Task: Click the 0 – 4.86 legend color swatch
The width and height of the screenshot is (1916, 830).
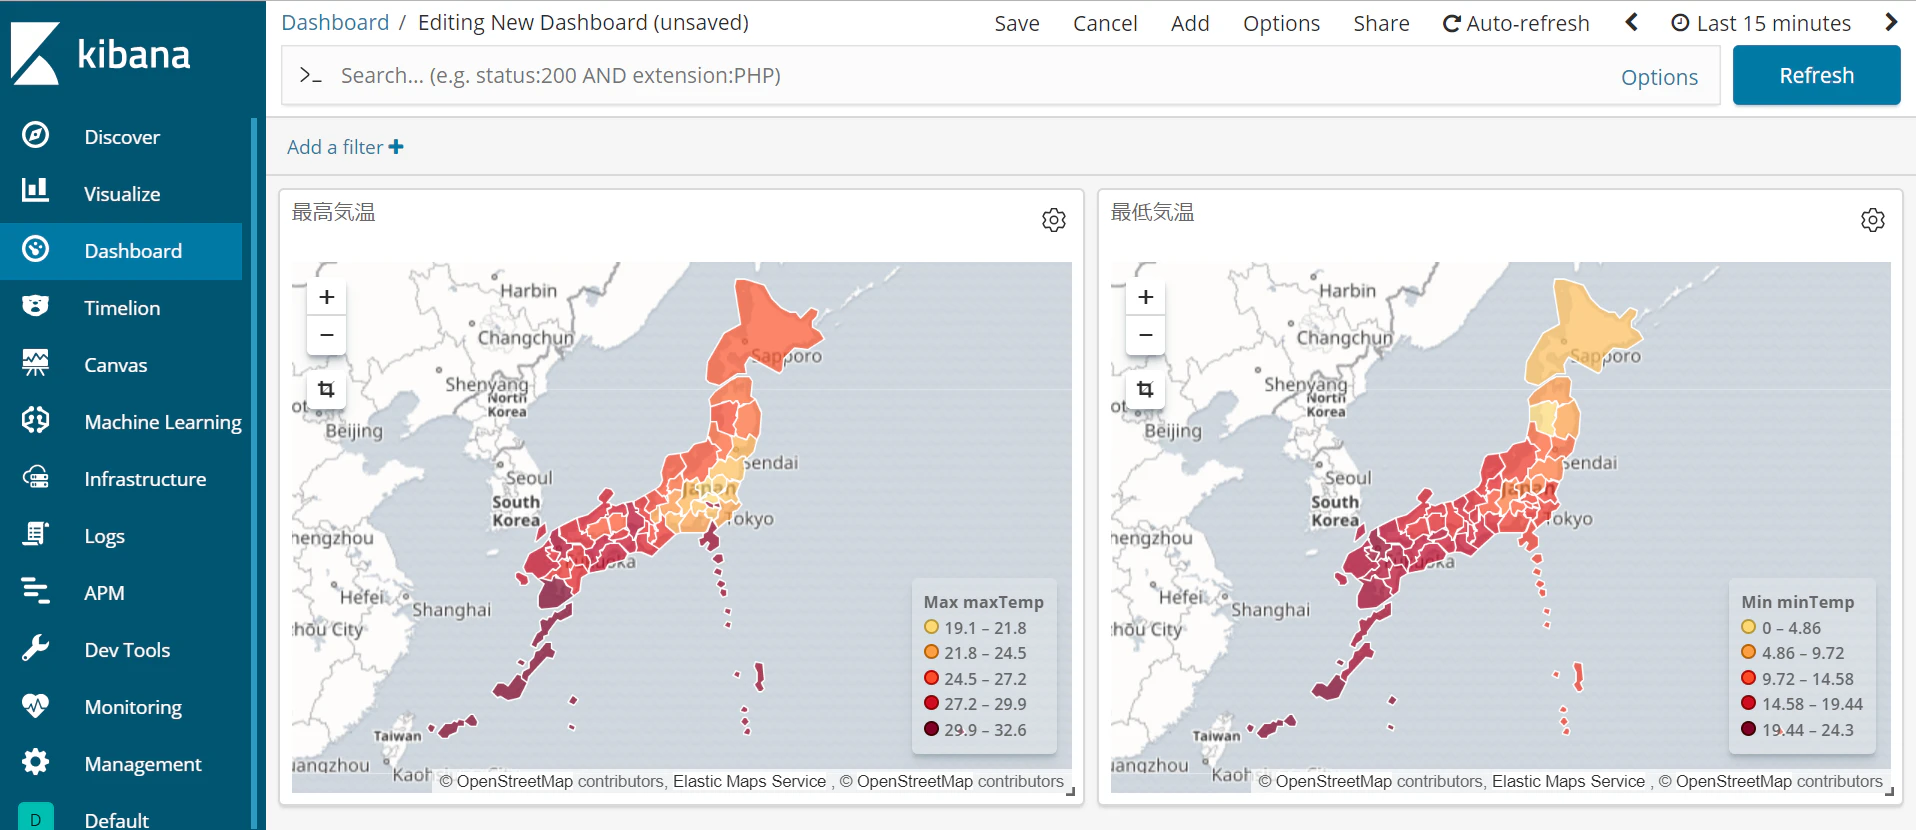Action: (x=1749, y=627)
